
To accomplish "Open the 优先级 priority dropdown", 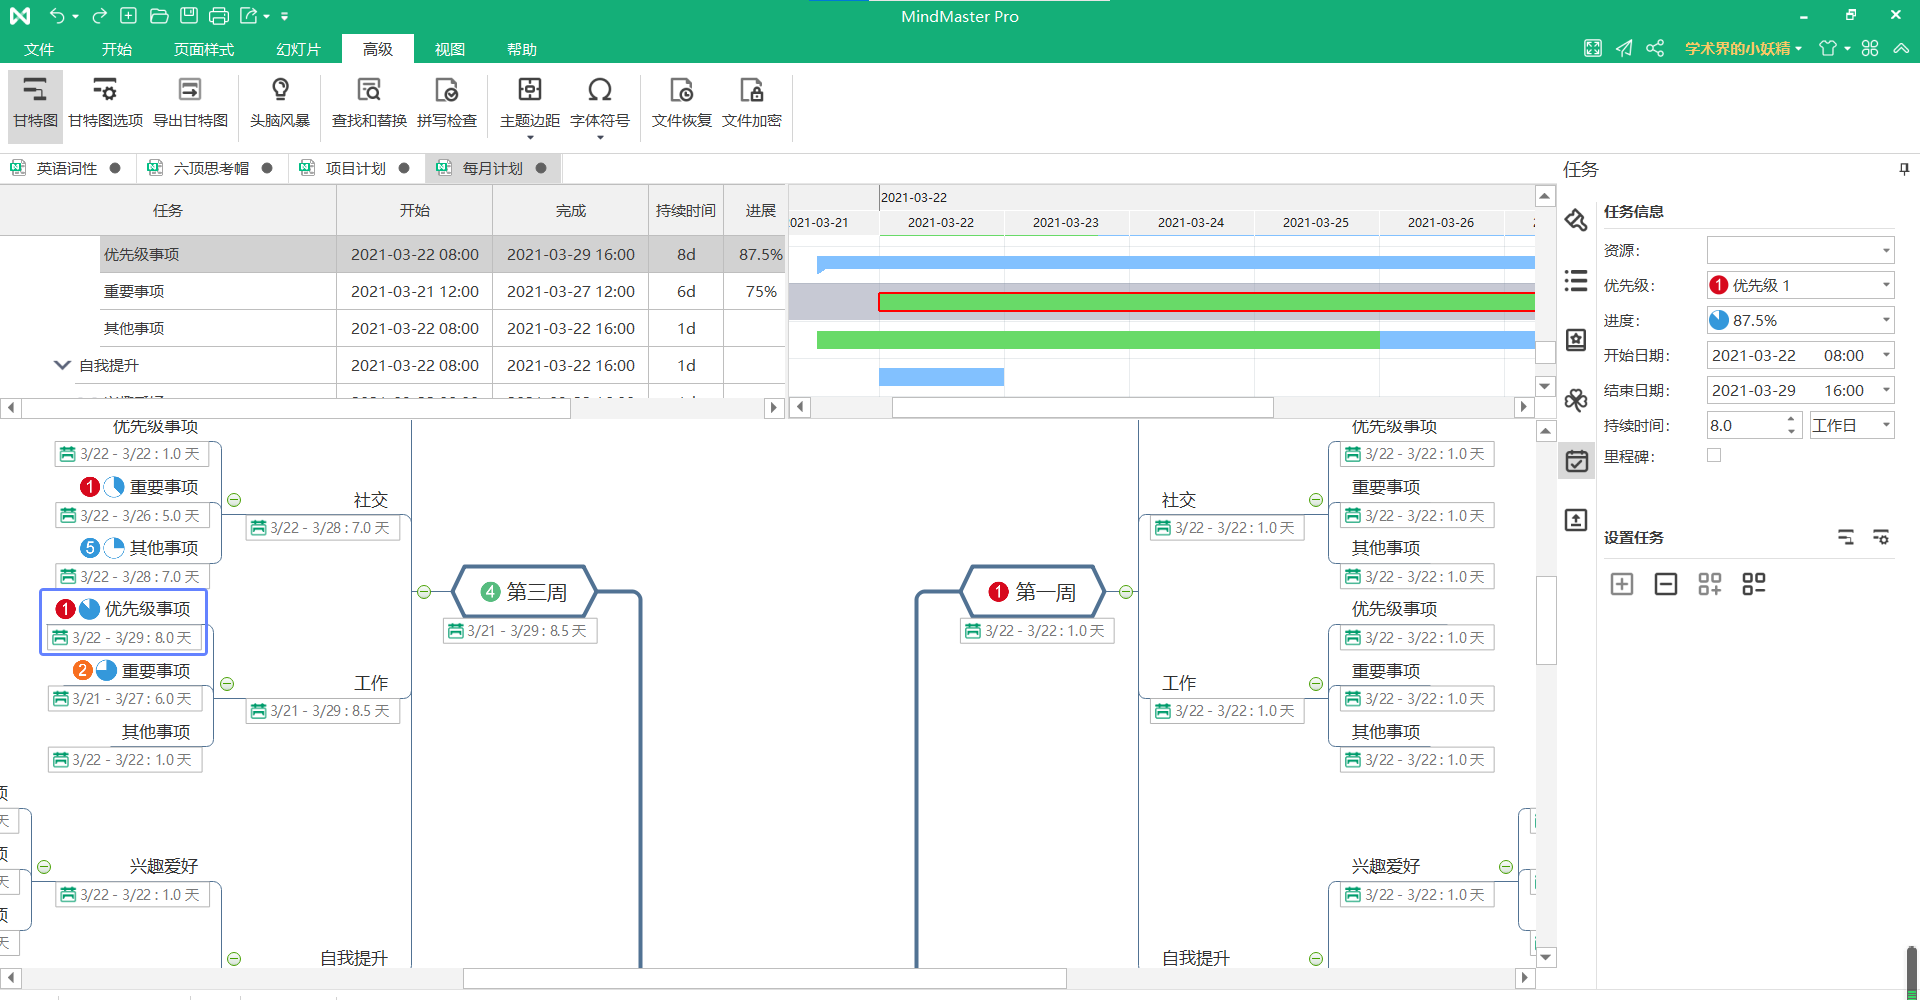I will coord(1800,285).
